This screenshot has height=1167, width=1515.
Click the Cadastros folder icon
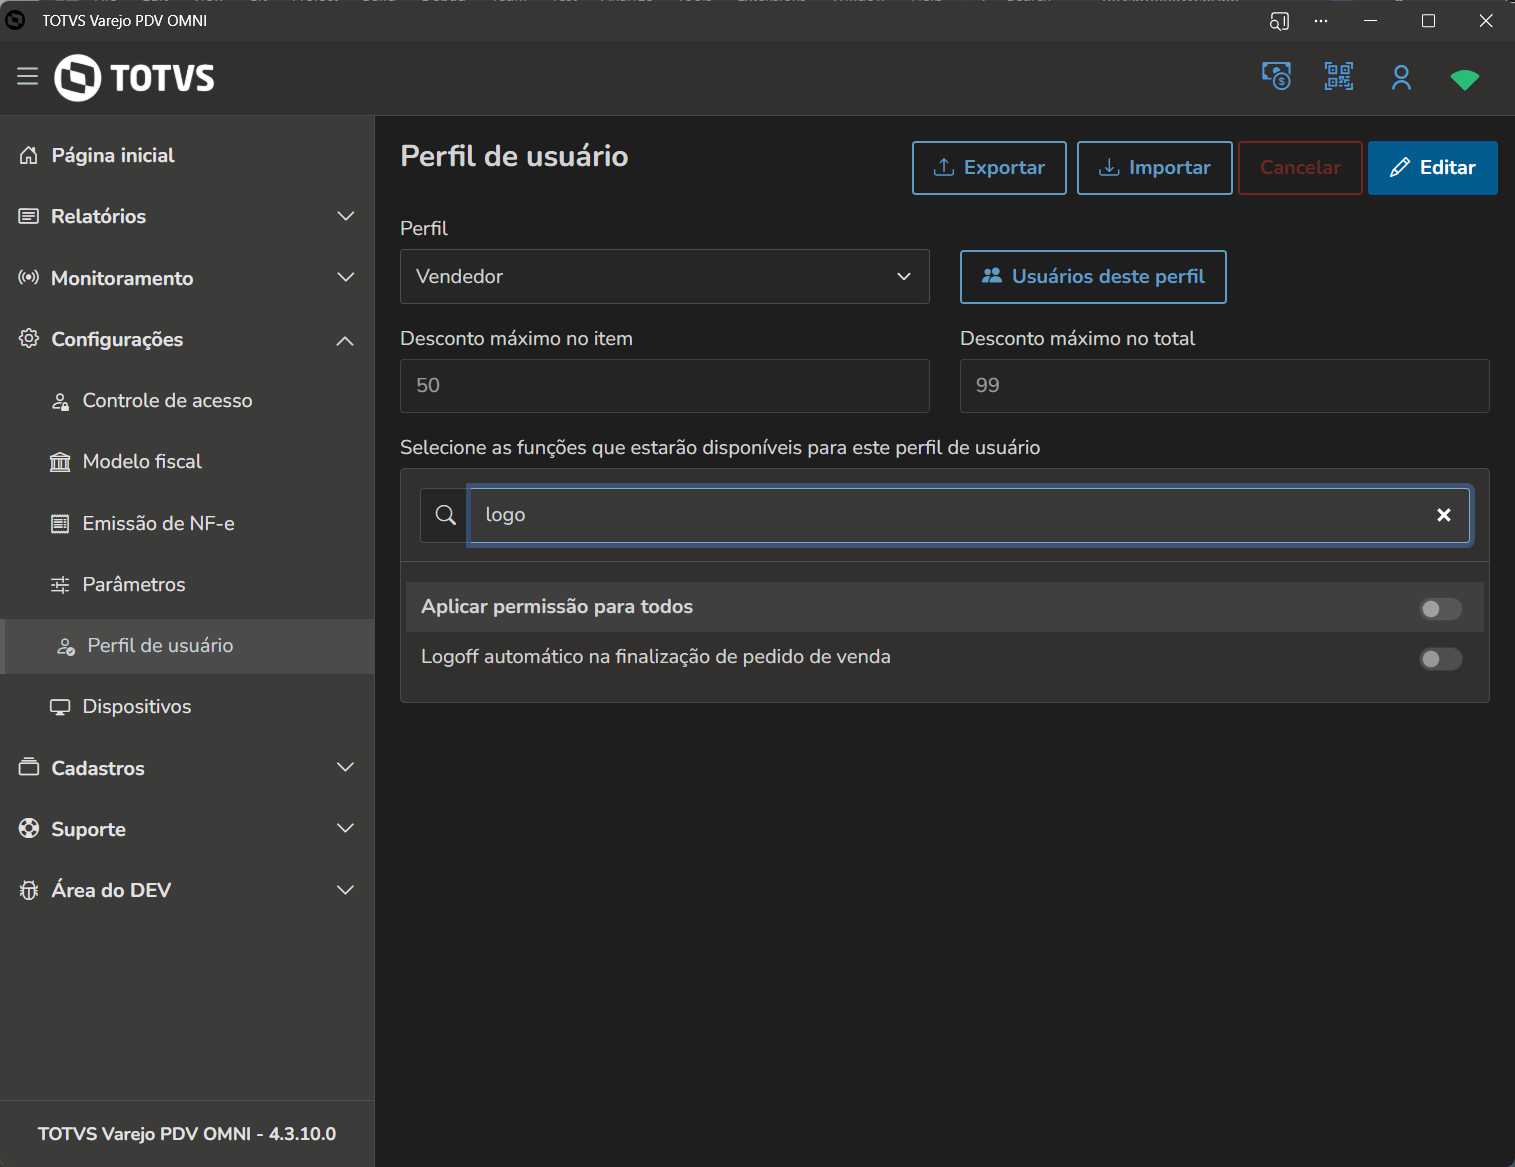click(29, 767)
